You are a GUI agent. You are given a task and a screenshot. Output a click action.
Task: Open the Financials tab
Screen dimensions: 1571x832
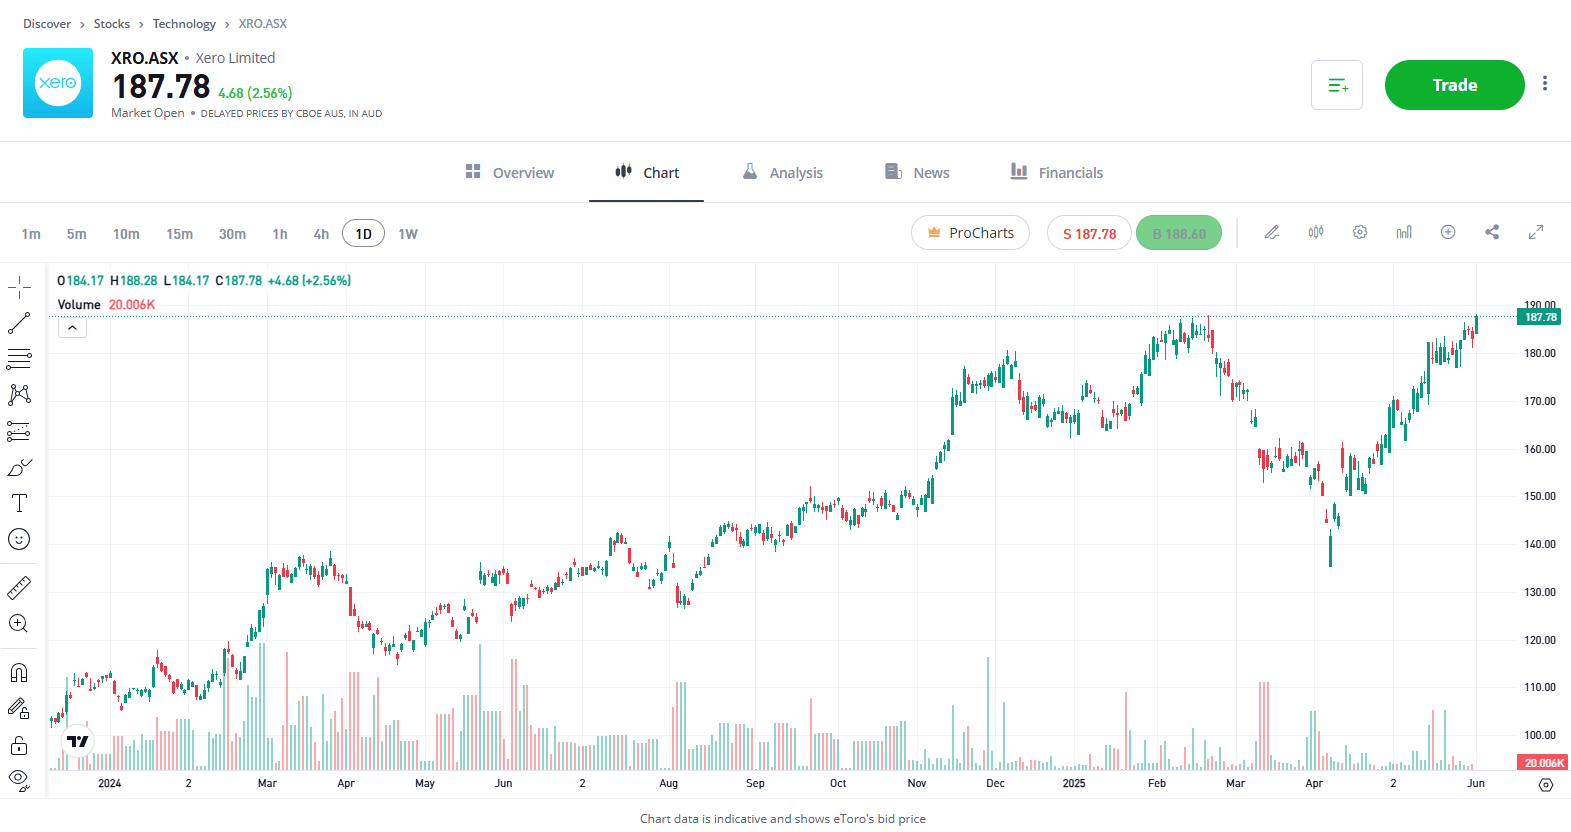coord(1057,173)
